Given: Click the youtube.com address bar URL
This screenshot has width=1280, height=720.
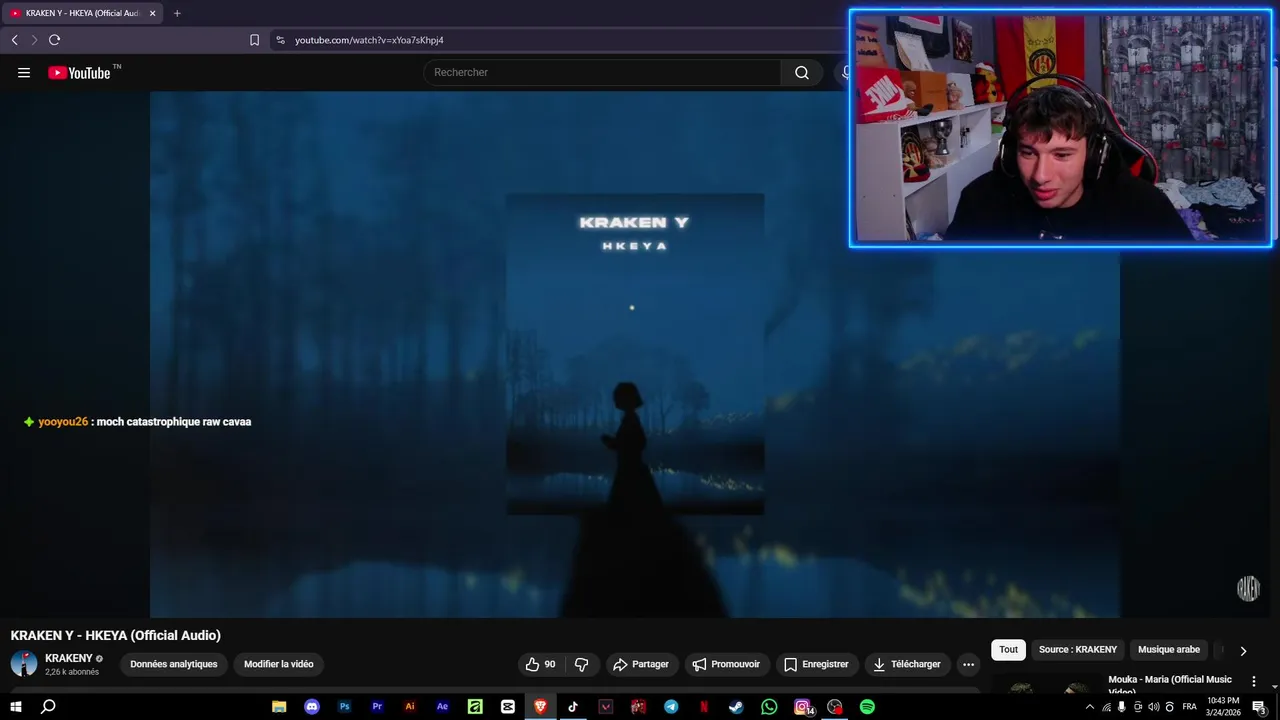Looking at the screenshot, I should (369, 40).
